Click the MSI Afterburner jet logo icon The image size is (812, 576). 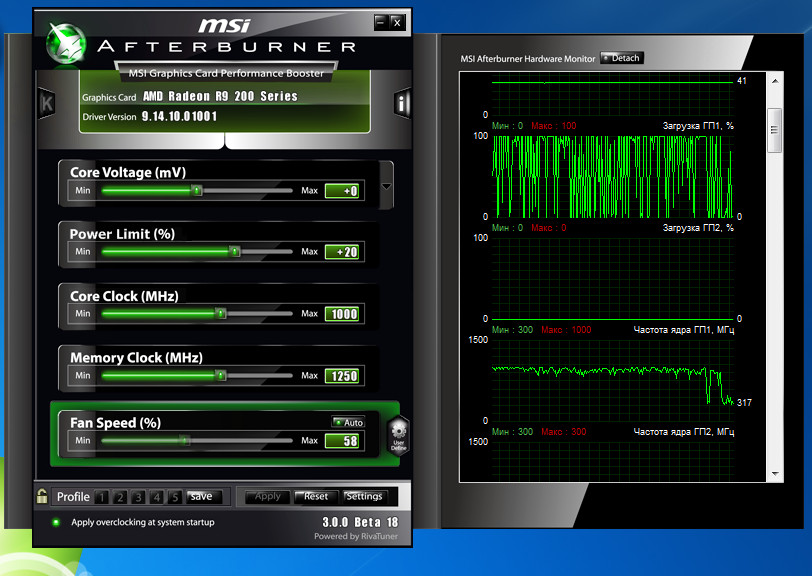pos(66,44)
